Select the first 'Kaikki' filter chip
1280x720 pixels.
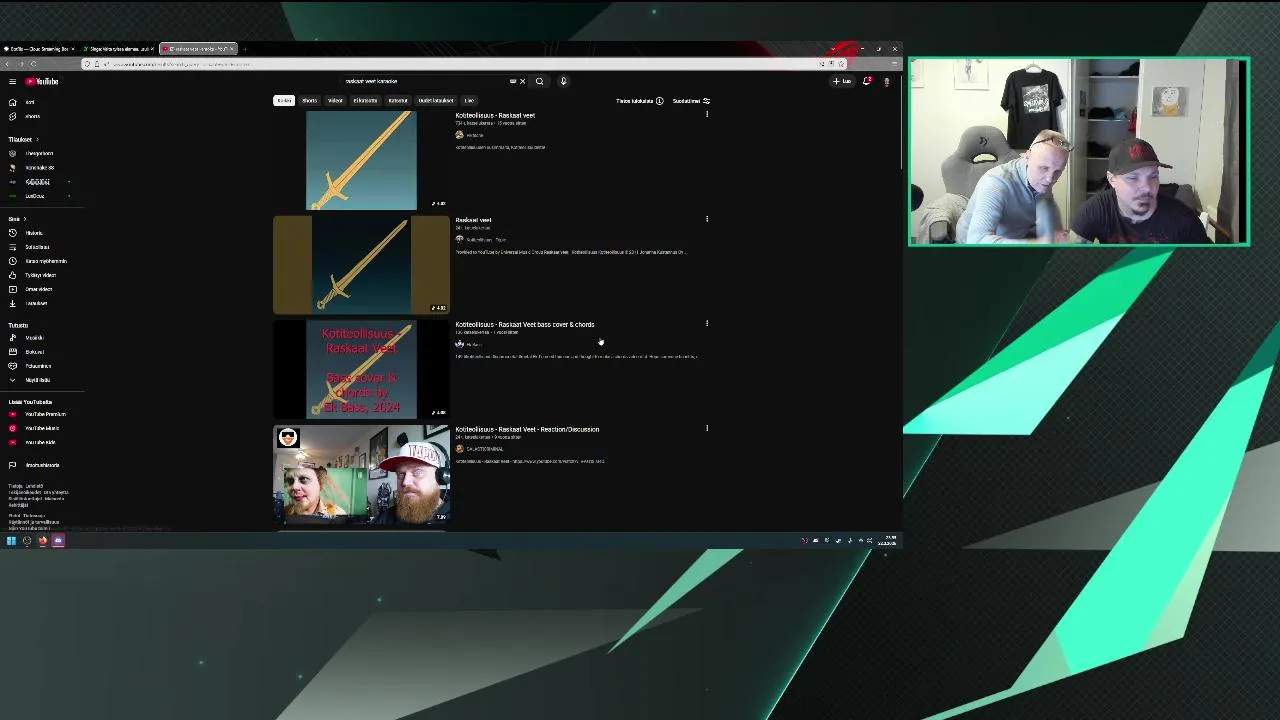[x=284, y=100]
